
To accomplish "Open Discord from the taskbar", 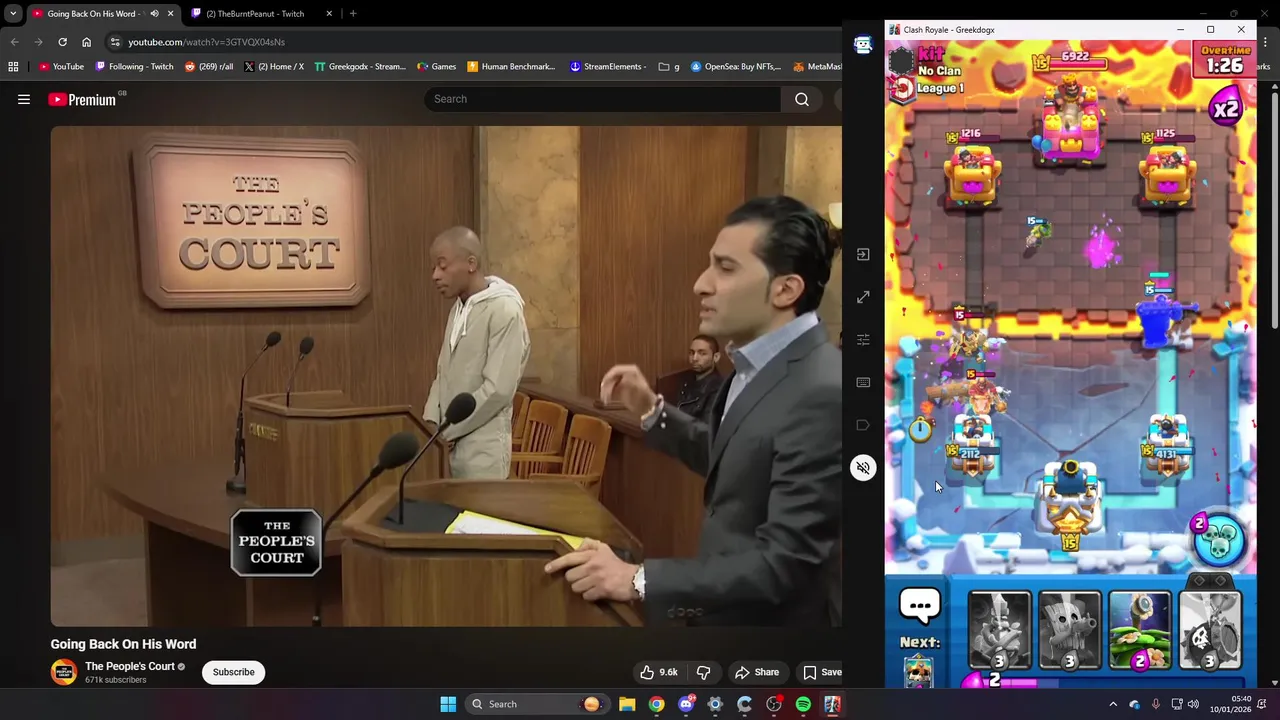I will point(686,704).
